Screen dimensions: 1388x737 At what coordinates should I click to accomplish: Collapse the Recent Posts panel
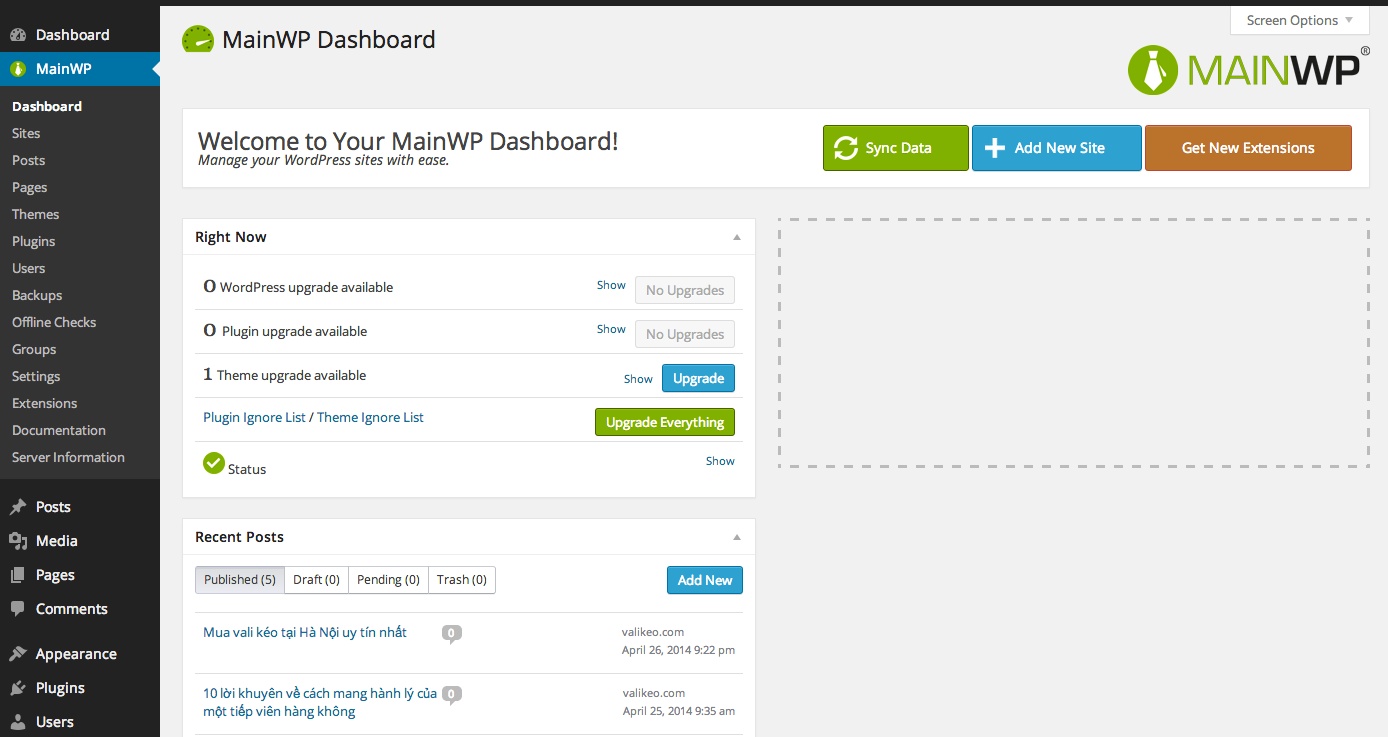pos(737,538)
